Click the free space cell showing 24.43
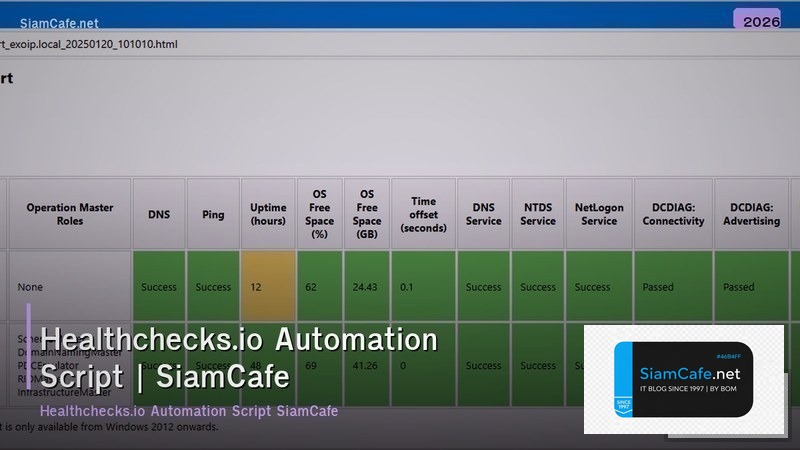This screenshot has width=800, height=450. tap(367, 286)
